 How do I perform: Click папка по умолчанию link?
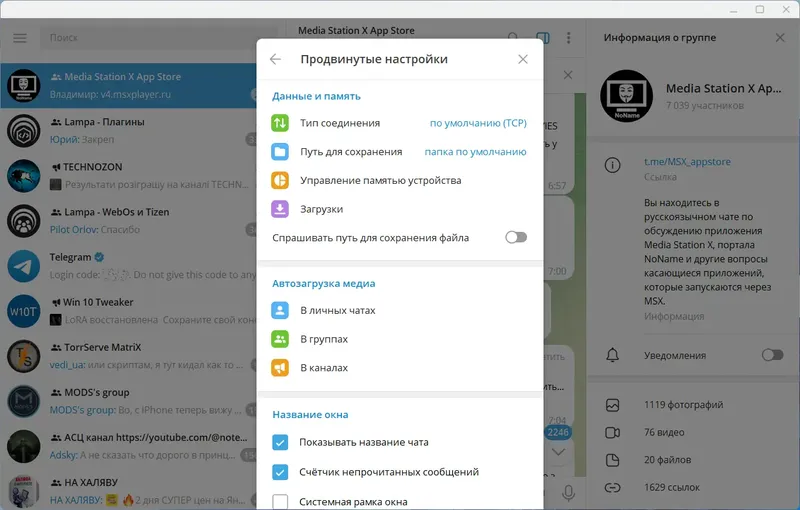coord(476,151)
